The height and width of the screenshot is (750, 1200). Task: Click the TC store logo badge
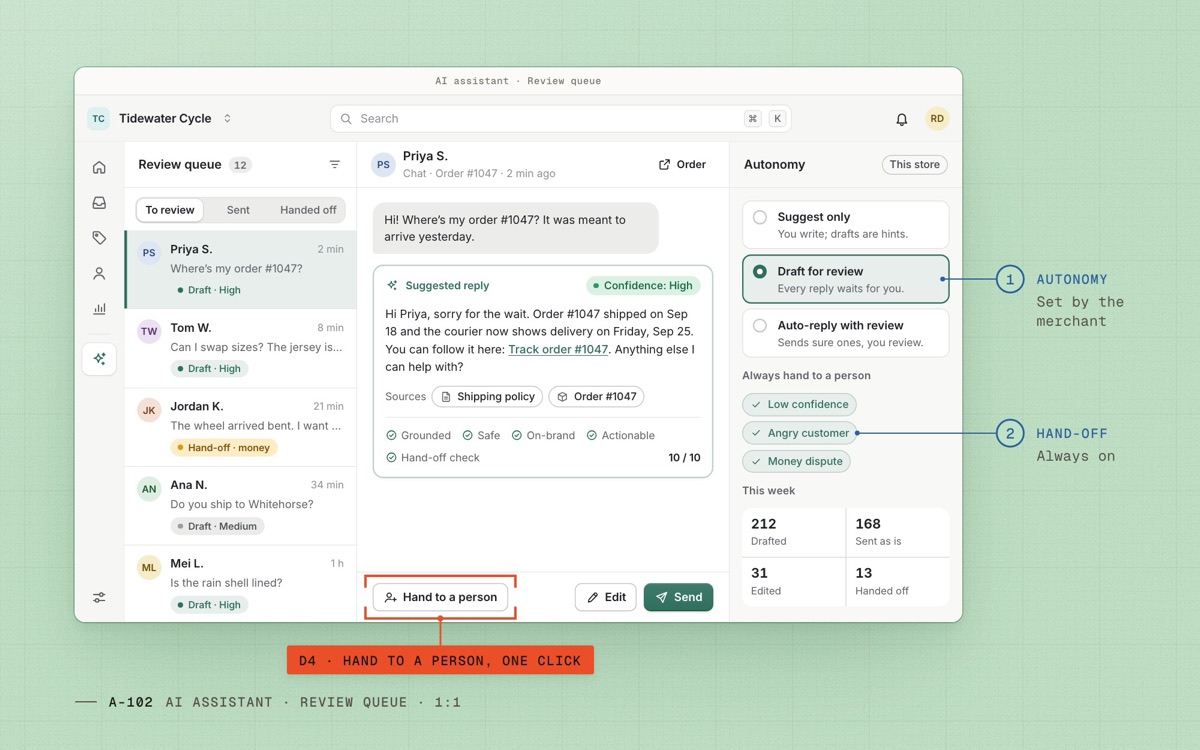coord(98,118)
